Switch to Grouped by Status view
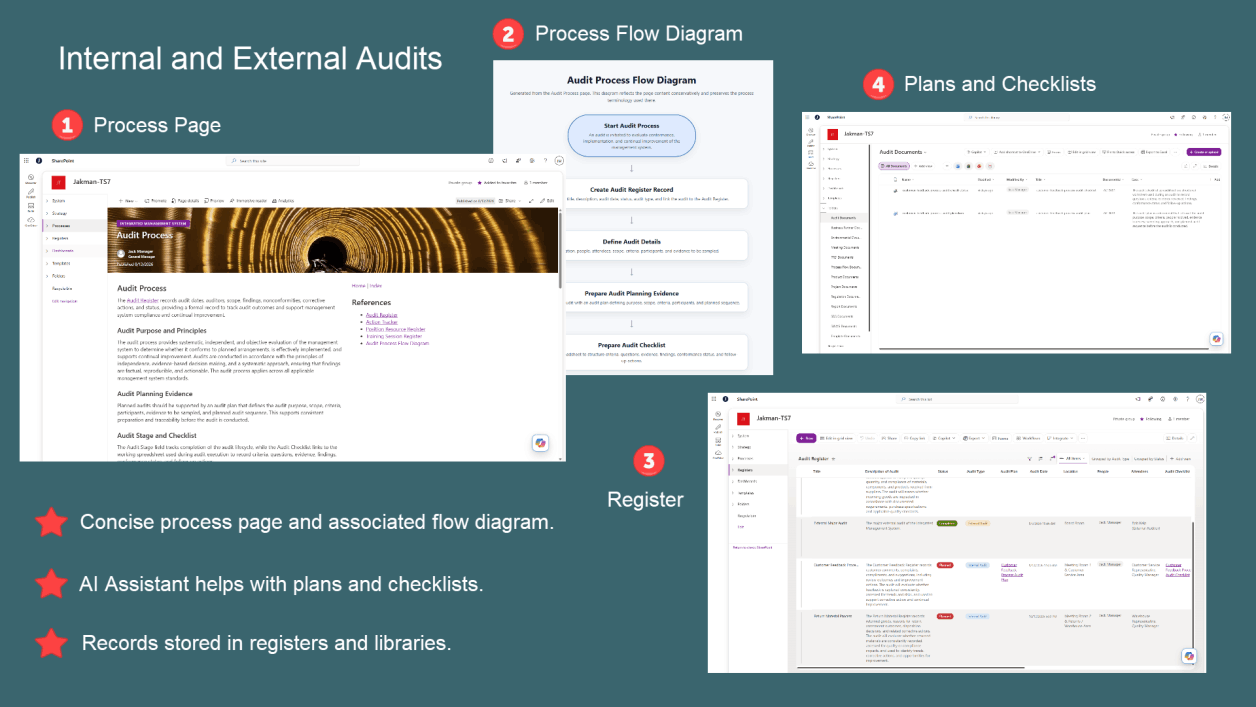This screenshot has width=1256, height=707. [1149, 459]
